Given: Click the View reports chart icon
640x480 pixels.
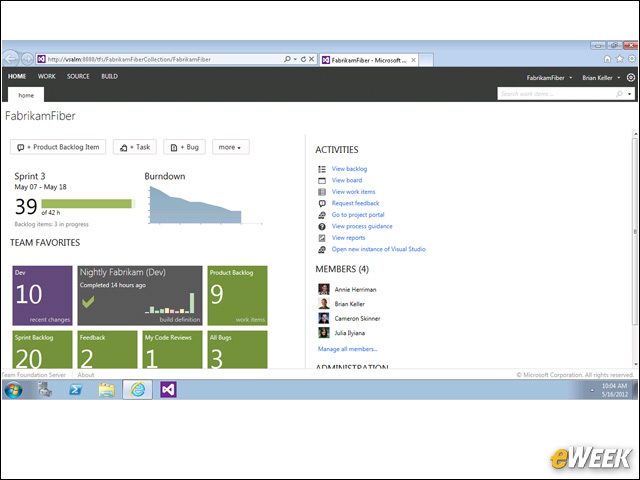Looking at the screenshot, I should [322, 238].
